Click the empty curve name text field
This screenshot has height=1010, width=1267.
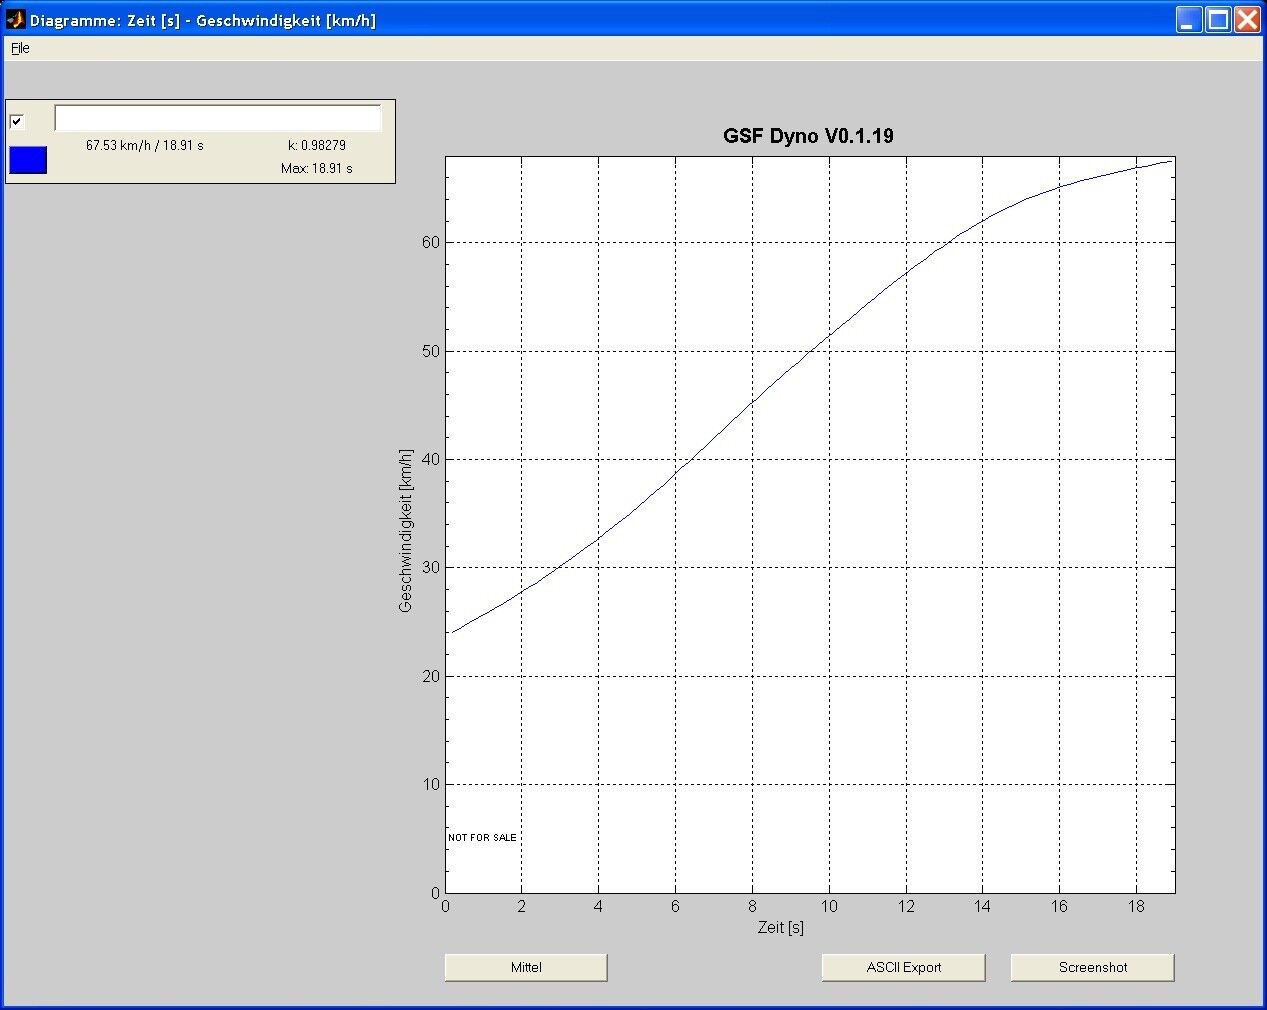217,118
